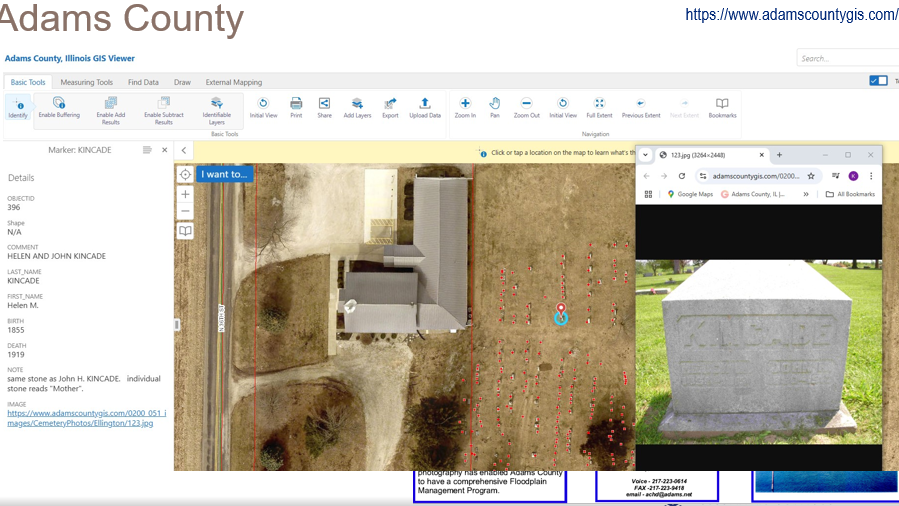Open the map bookmarks book icon

[x=185, y=231]
